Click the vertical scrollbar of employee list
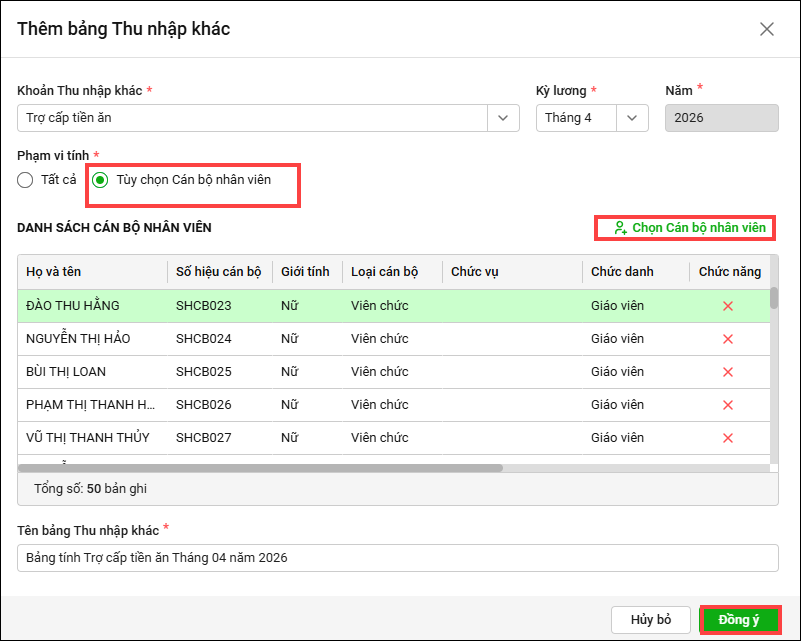Viewport: 801px width, 641px height. pos(773,299)
